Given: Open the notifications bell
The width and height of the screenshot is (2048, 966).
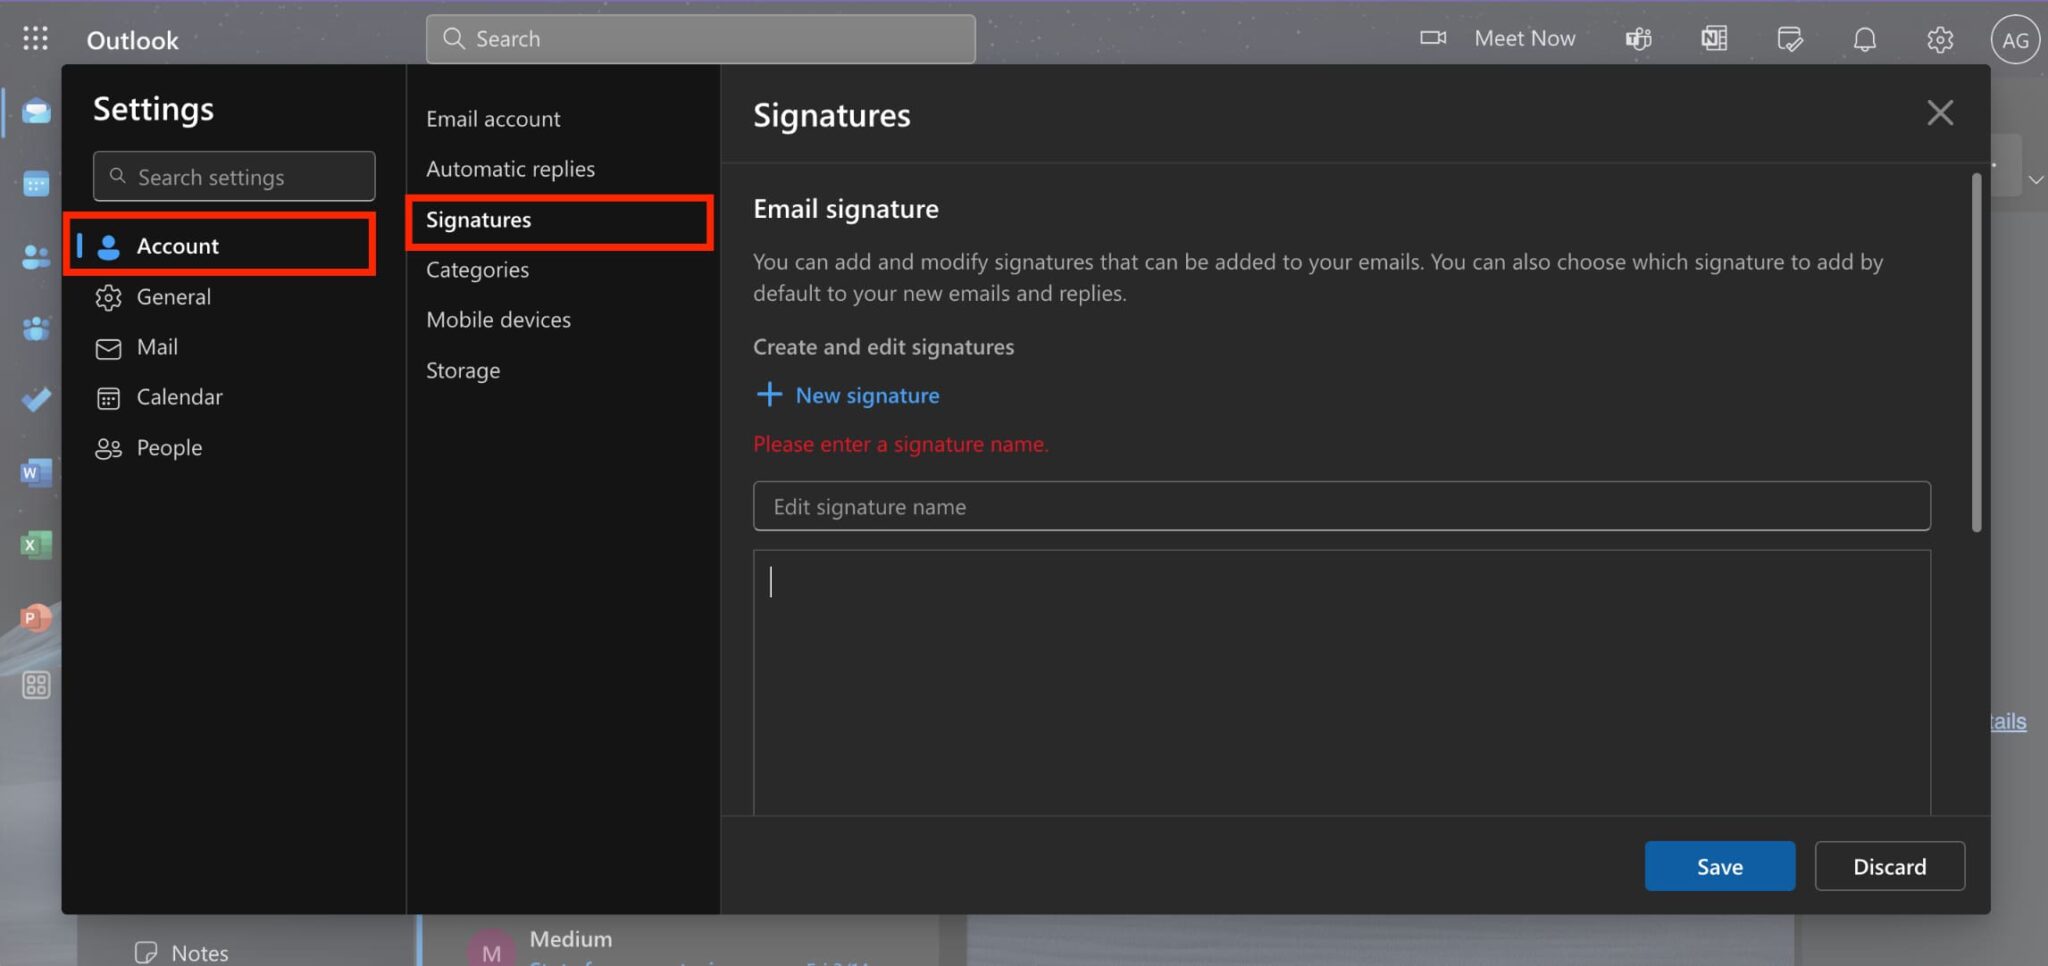Looking at the screenshot, I should coord(1864,39).
